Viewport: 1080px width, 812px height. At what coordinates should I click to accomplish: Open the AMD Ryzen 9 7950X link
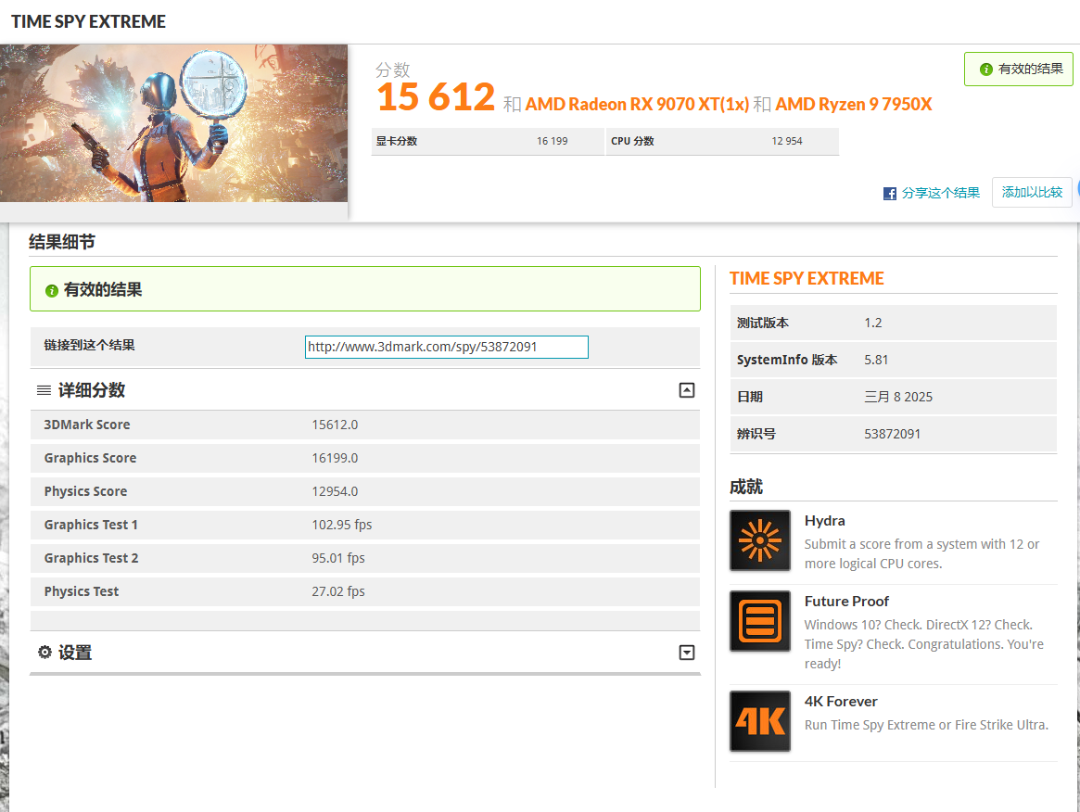[x=853, y=104]
